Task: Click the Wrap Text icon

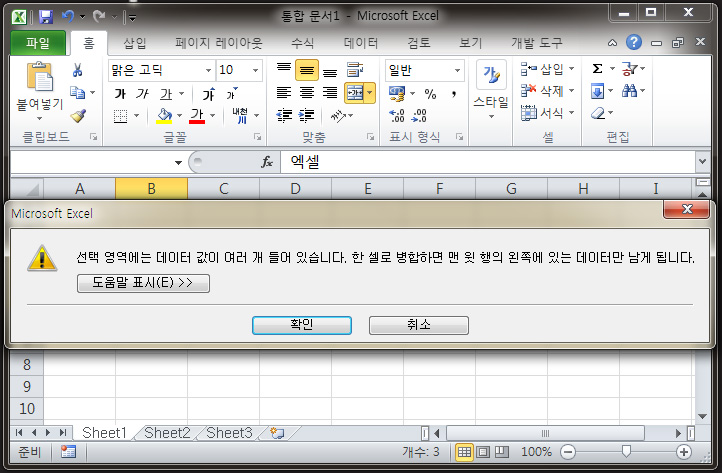Action: [355, 70]
